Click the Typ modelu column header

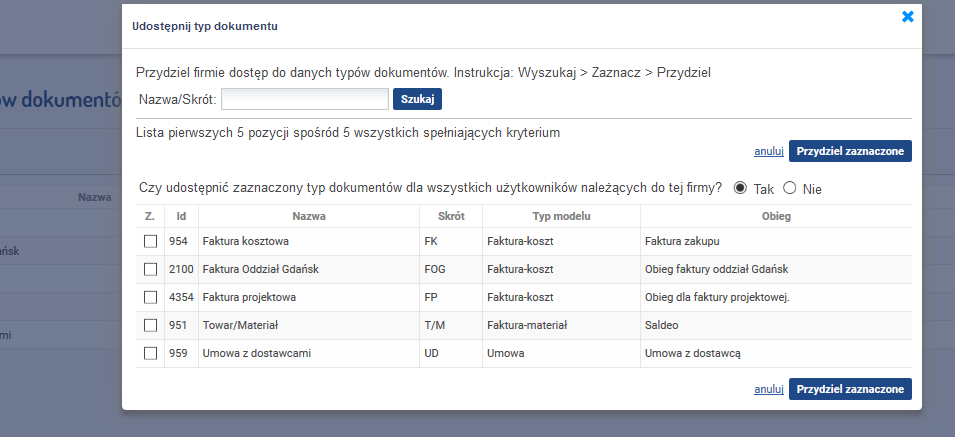pyautogui.click(x=562, y=216)
